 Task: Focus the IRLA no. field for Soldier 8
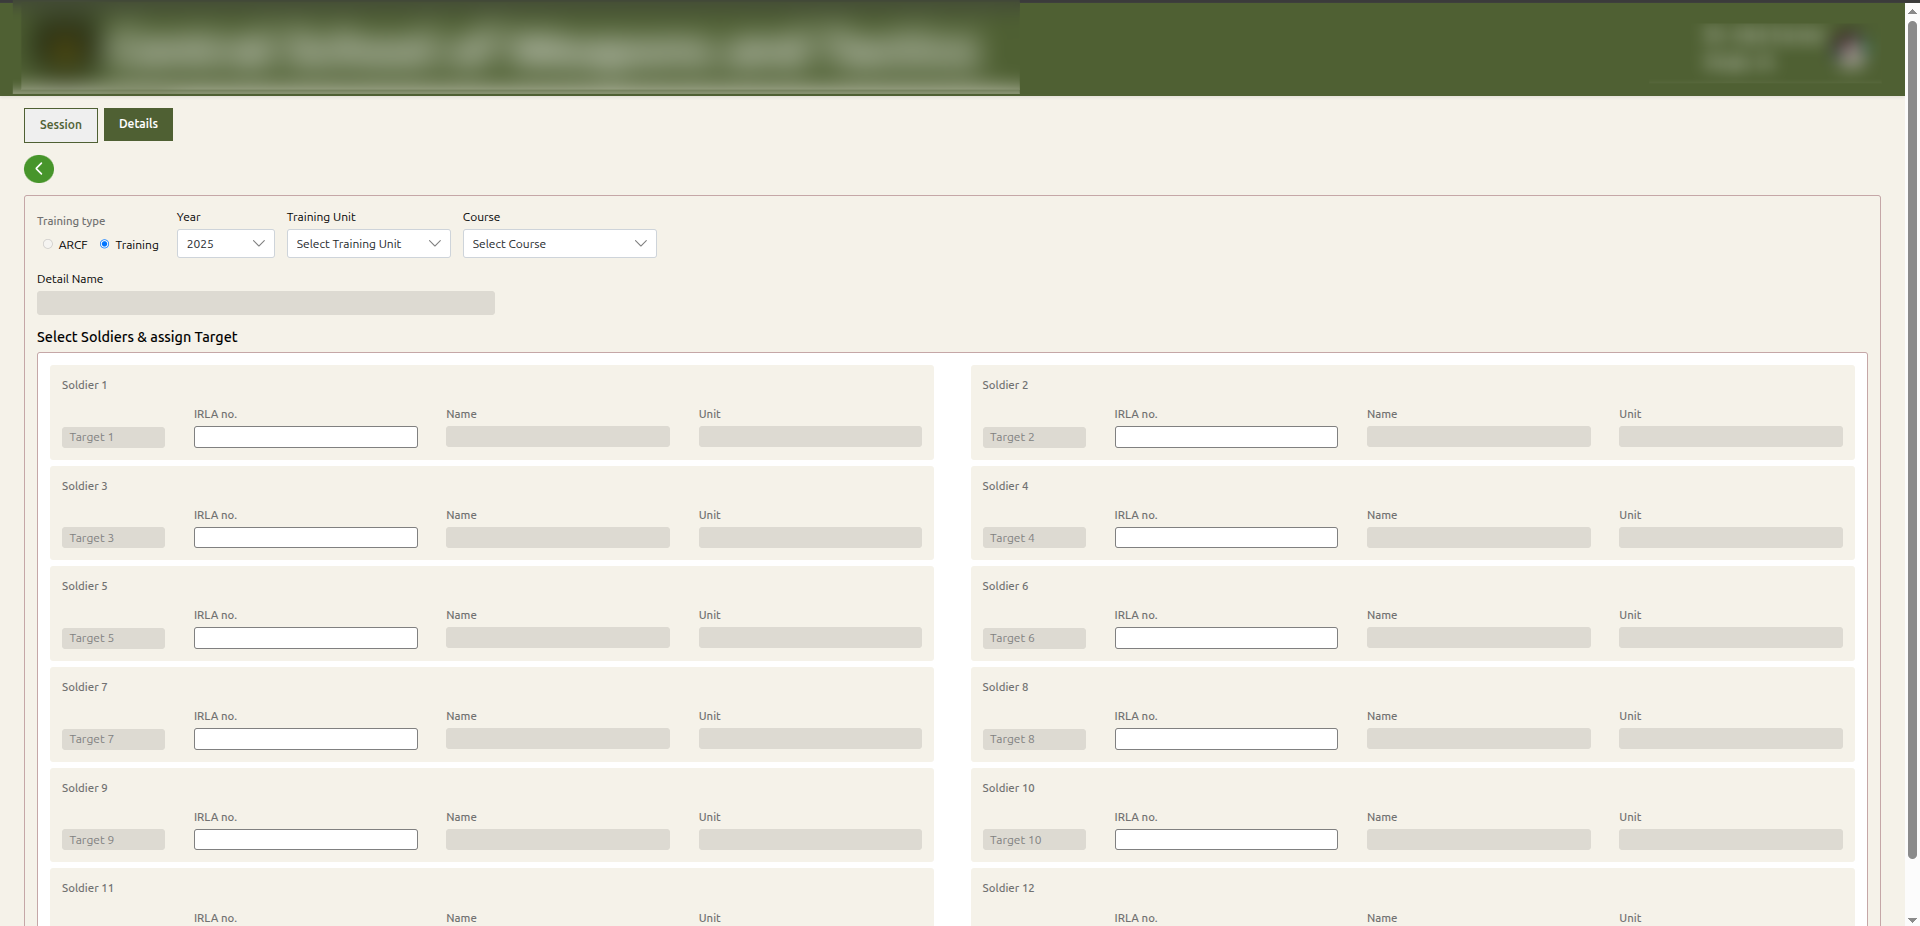pos(1225,739)
